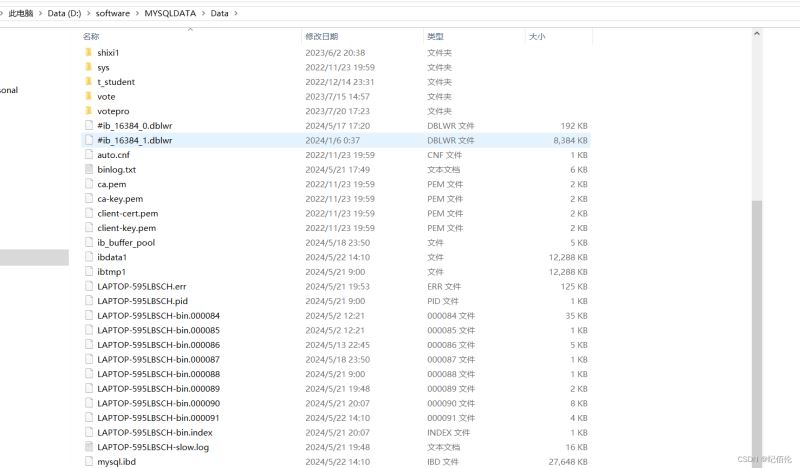Click the ibdata1 file icon
The width and height of the screenshot is (800, 468).
click(x=89, y=257)
